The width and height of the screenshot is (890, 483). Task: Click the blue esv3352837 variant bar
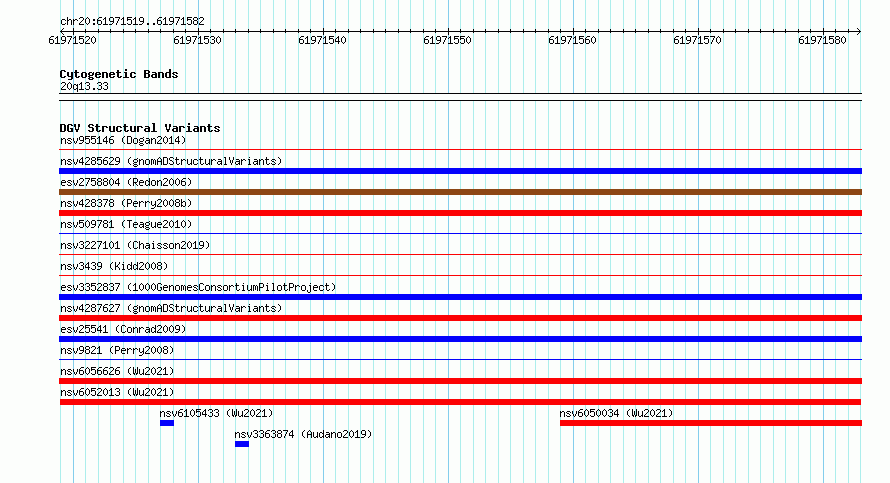pyautogui.click(x=460, y=297)
